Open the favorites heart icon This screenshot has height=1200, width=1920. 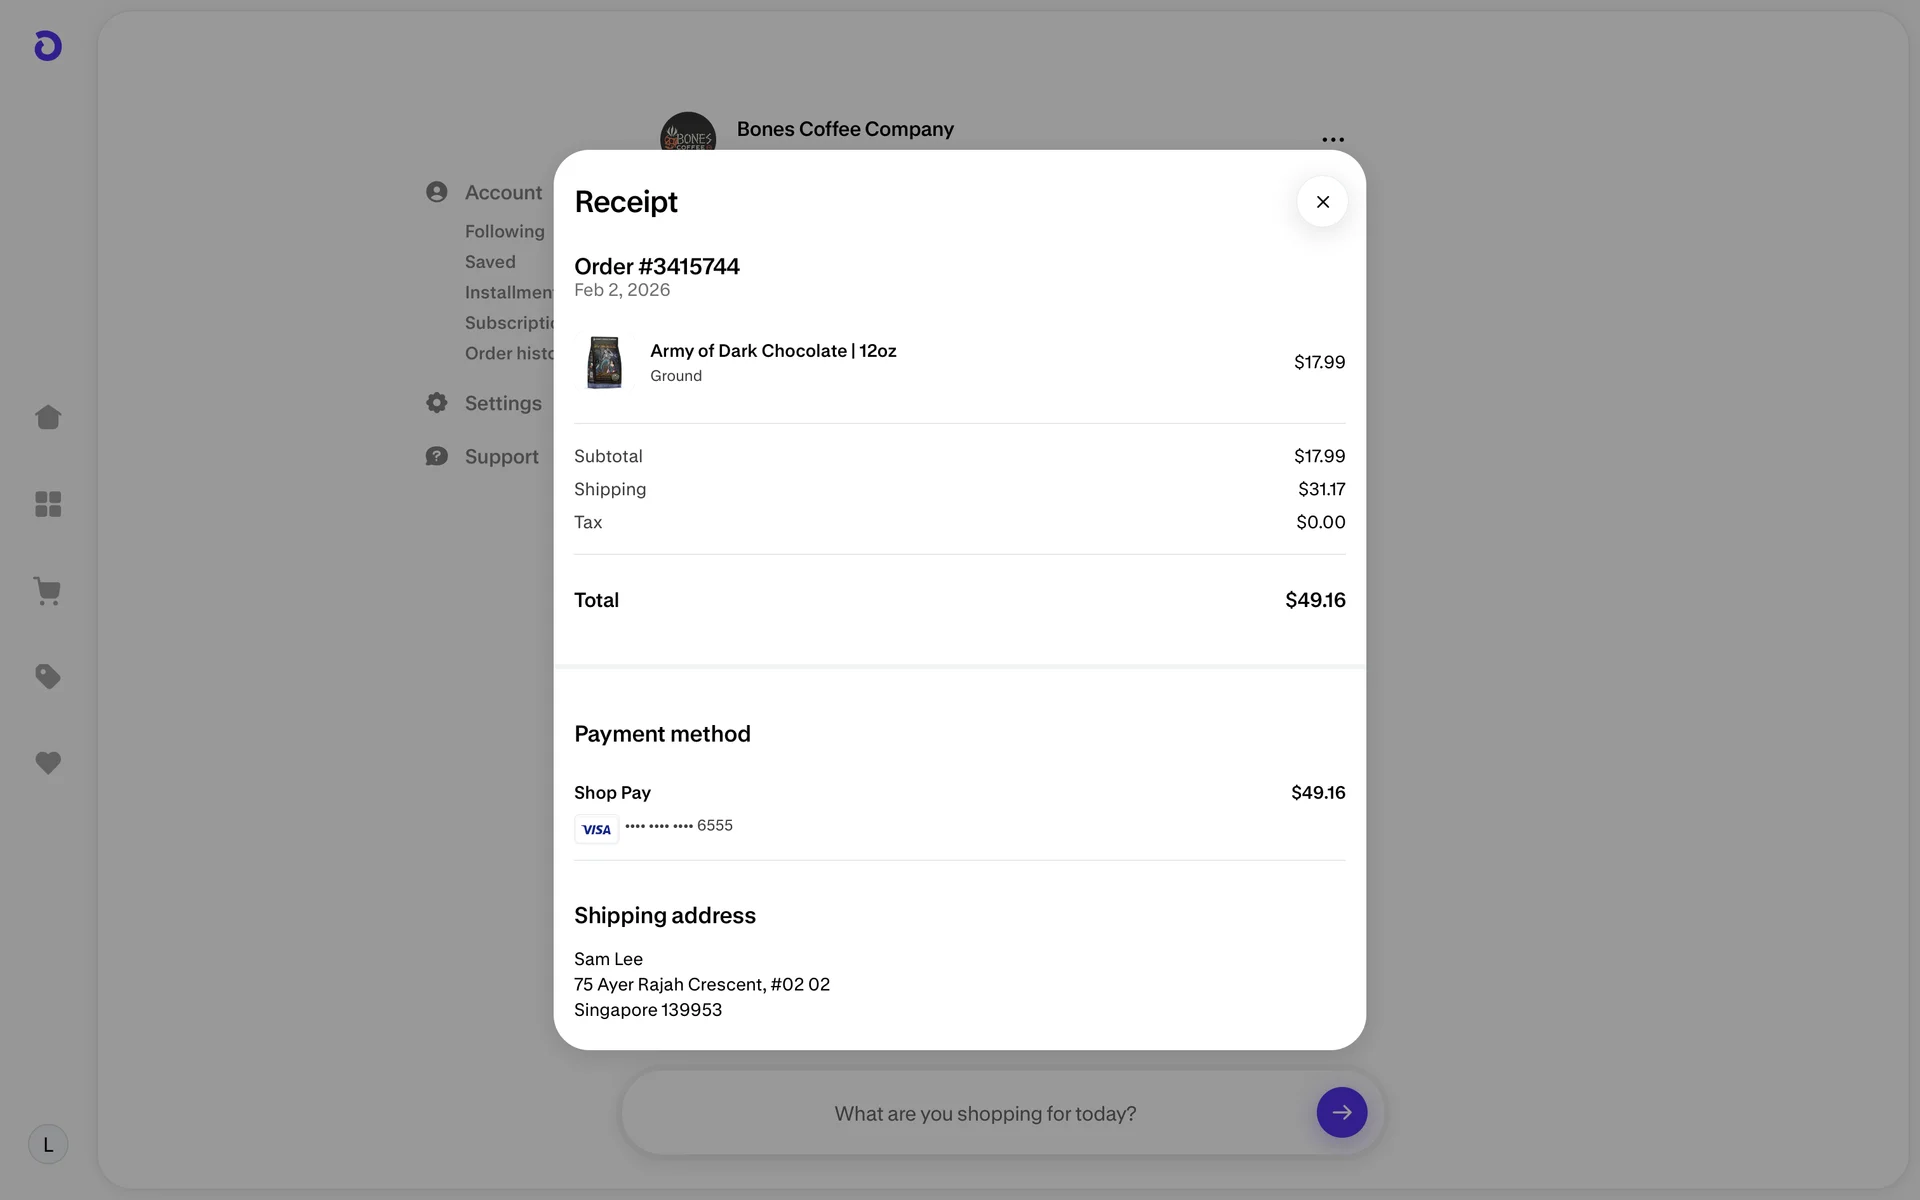[x=48, y=763]
